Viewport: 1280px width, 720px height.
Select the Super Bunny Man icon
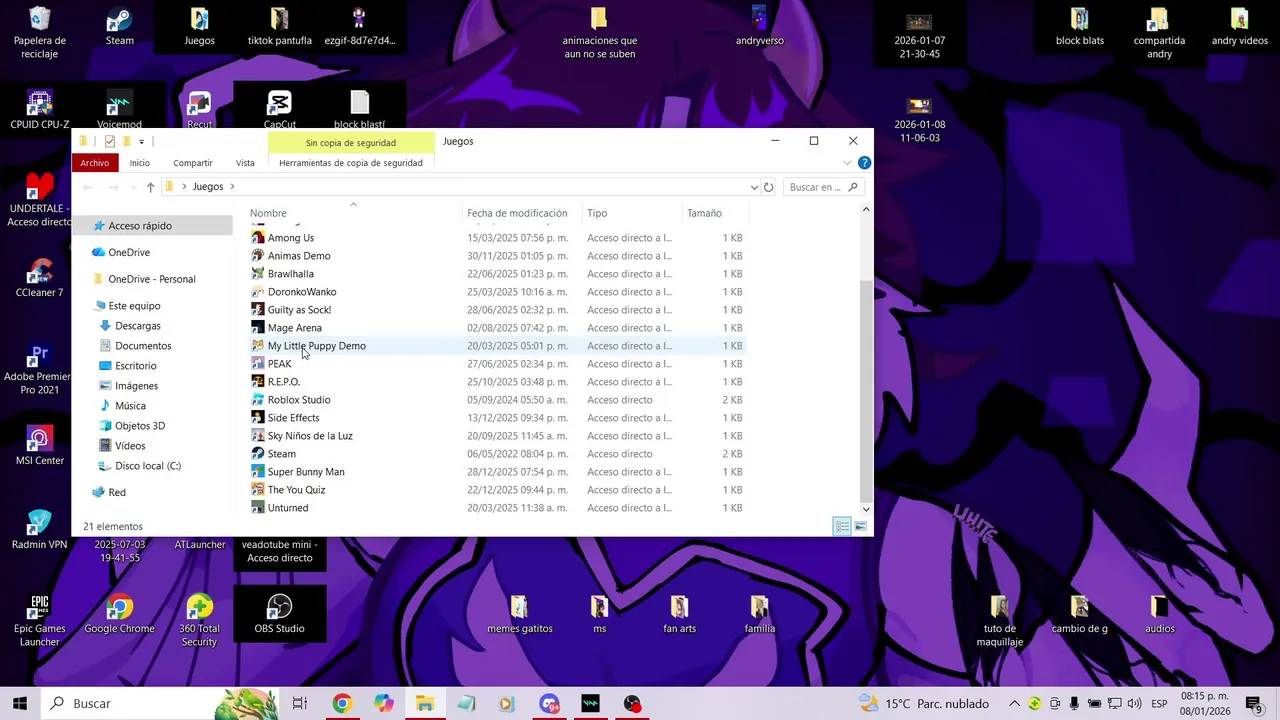click(x=258, y=472)
